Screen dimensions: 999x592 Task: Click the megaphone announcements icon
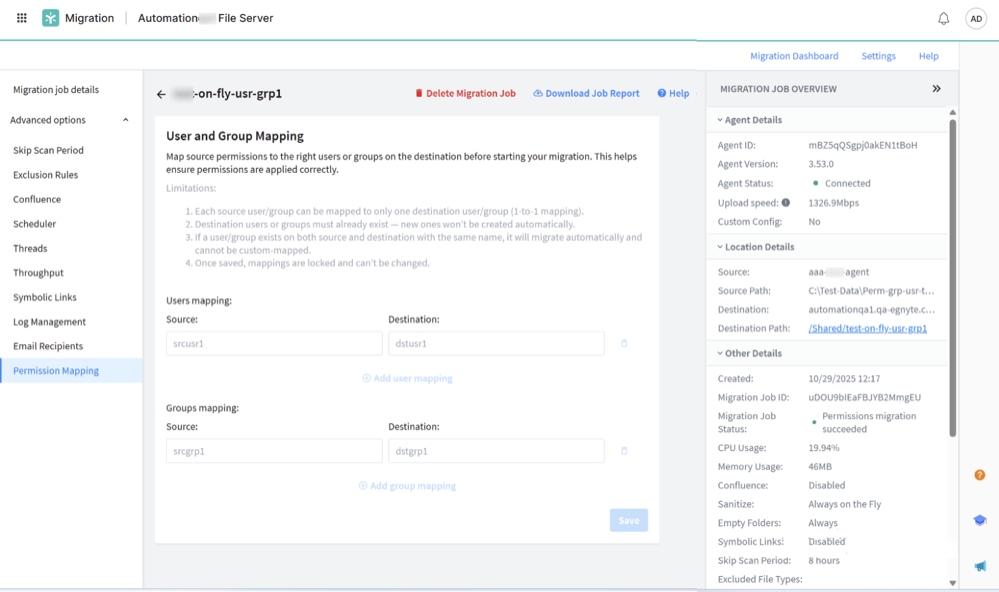(979, 566)
